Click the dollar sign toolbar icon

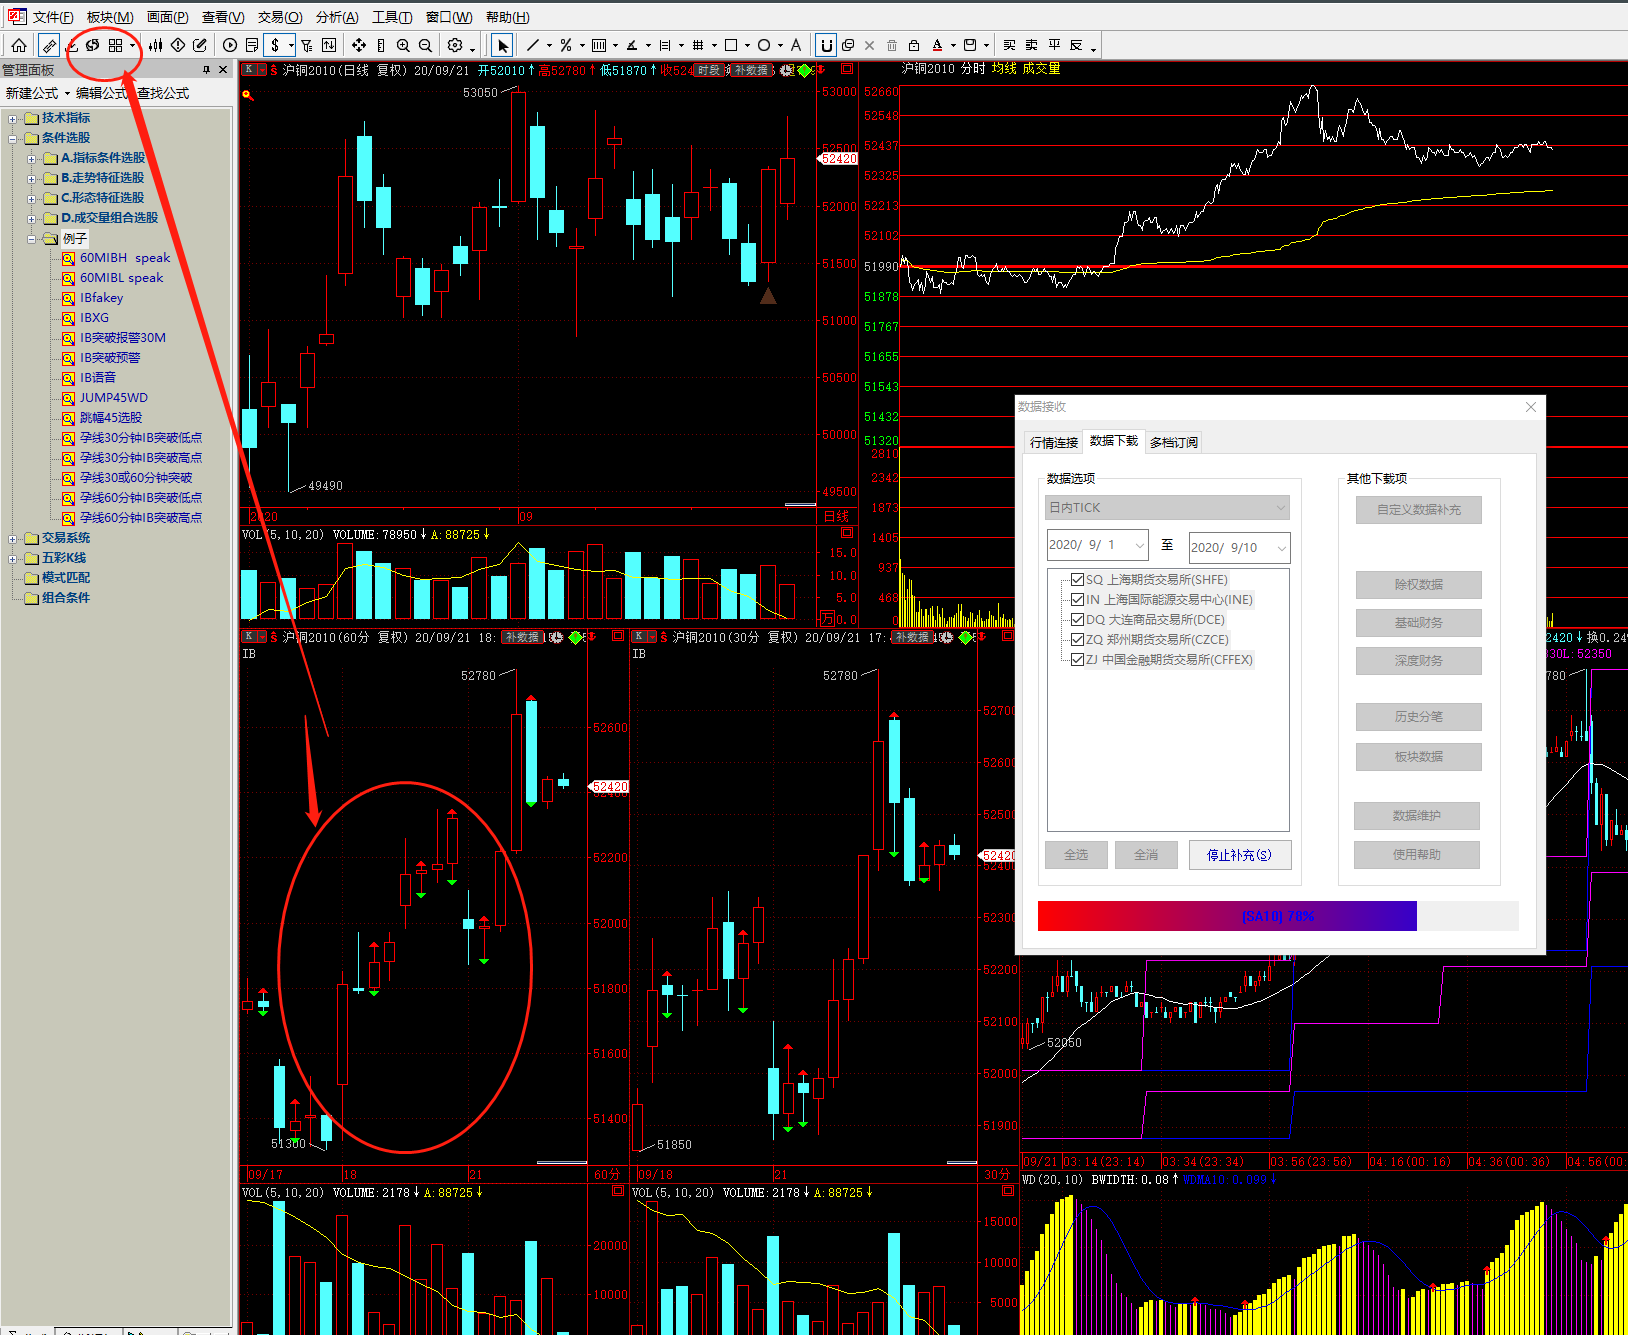point(275,45)
